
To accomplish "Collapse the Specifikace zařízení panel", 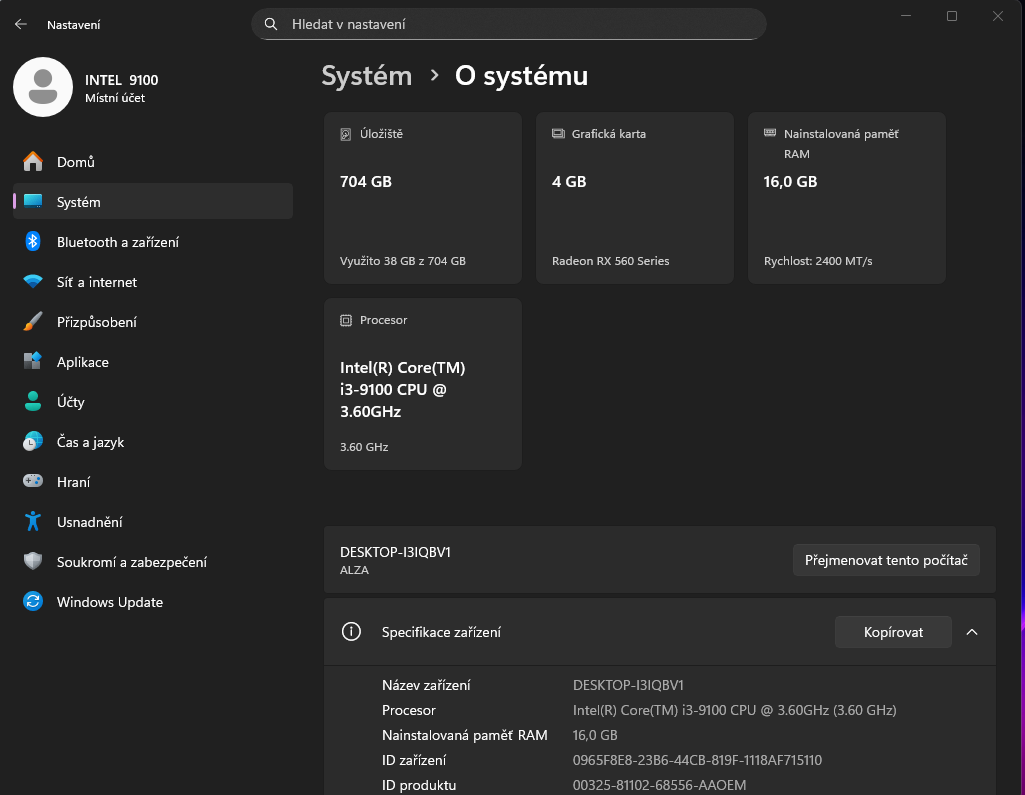I will click(x=971, y=631).
